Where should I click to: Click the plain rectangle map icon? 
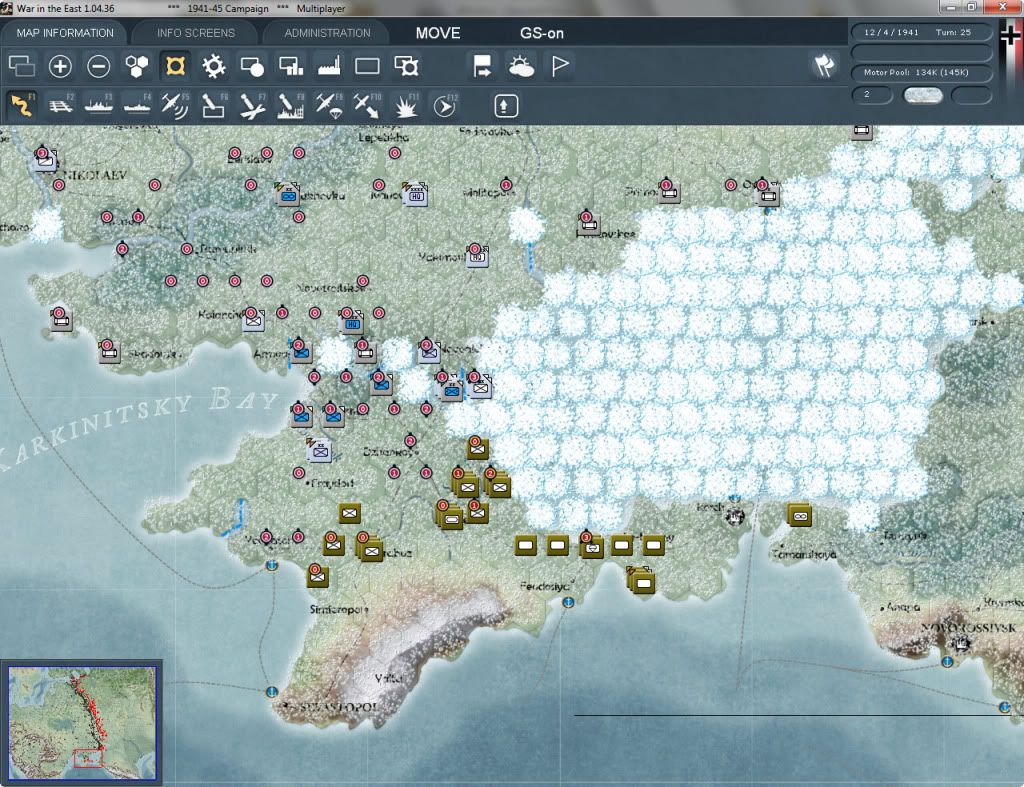367,66
